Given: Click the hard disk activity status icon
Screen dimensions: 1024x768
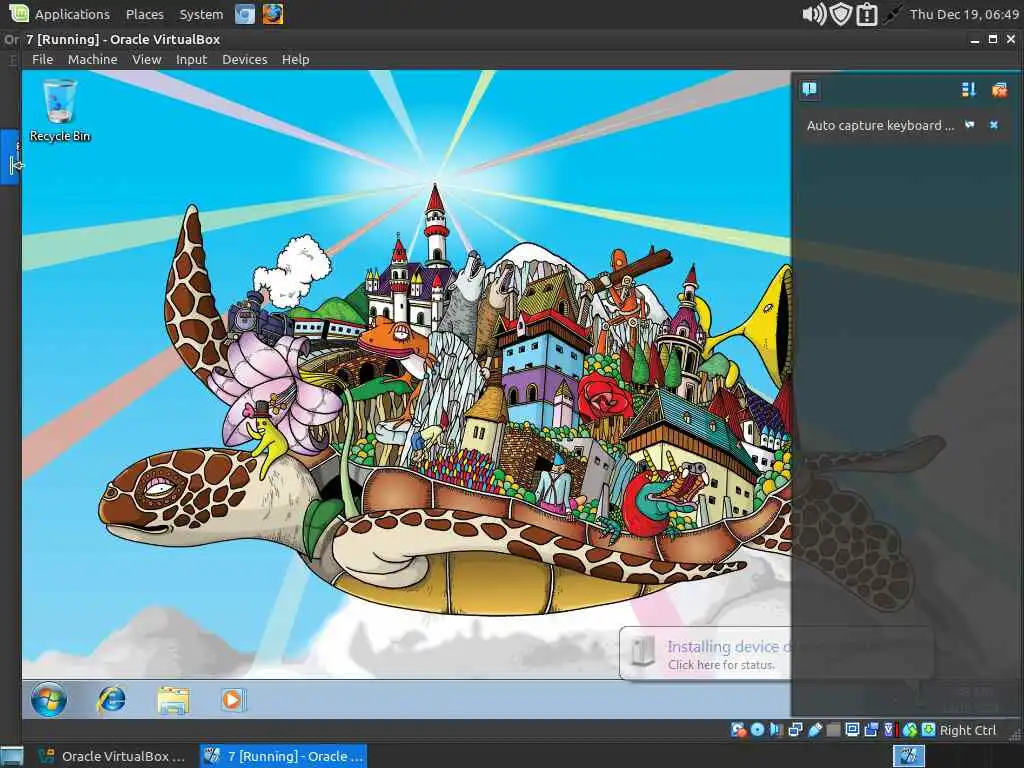Looking at the screenshot, I should tap(738, 730).
